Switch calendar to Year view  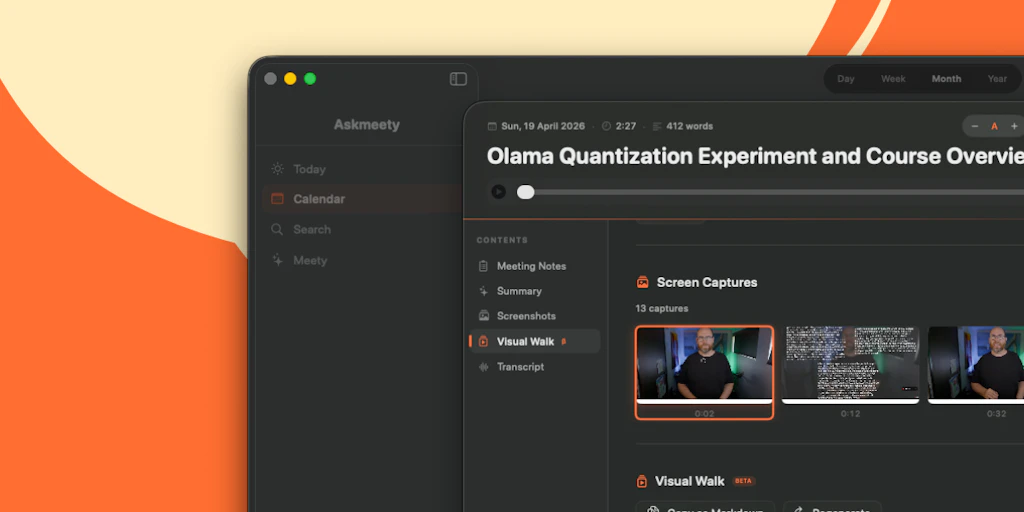click(997, 78)
